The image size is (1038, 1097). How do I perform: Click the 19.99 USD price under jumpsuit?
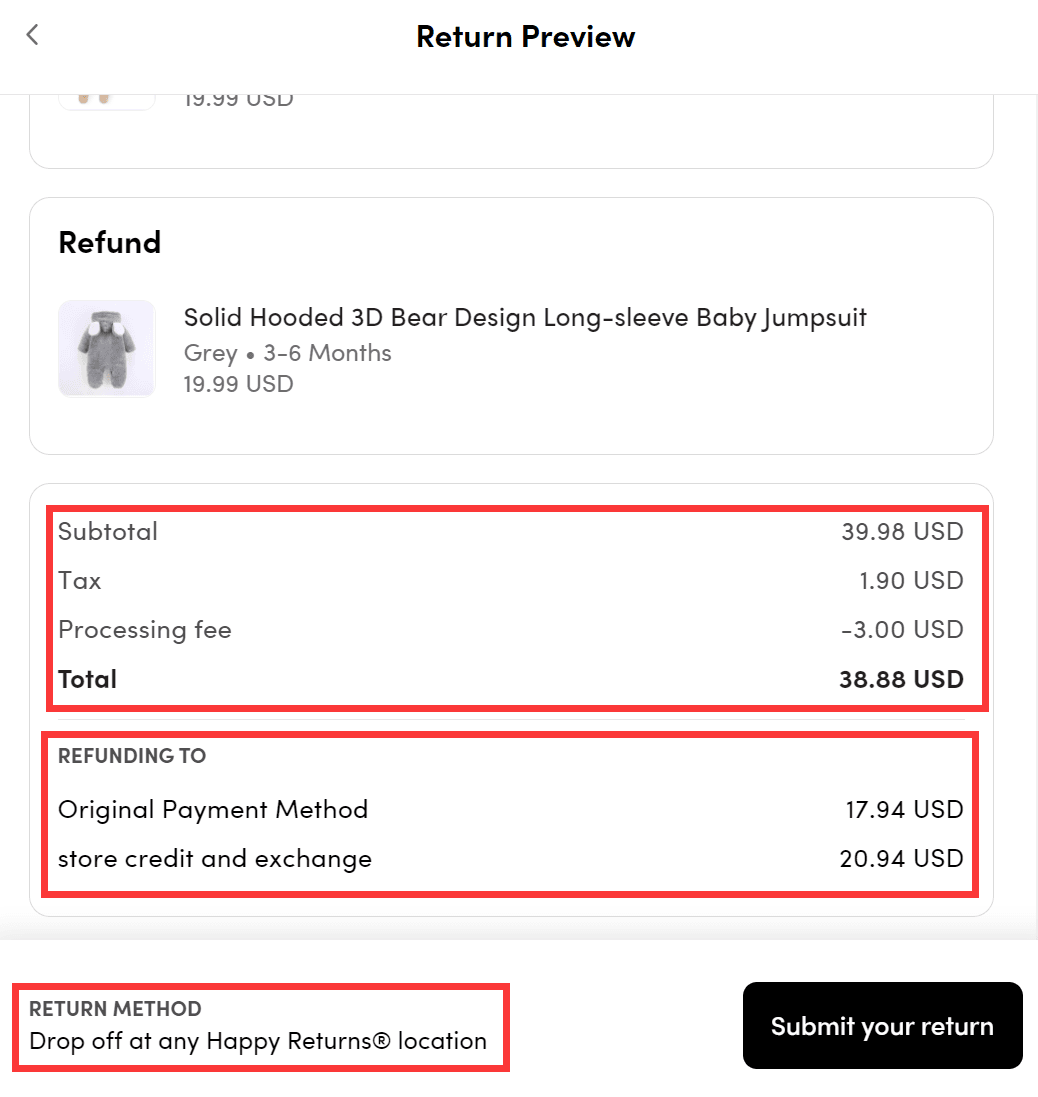(x=239, y=384)
